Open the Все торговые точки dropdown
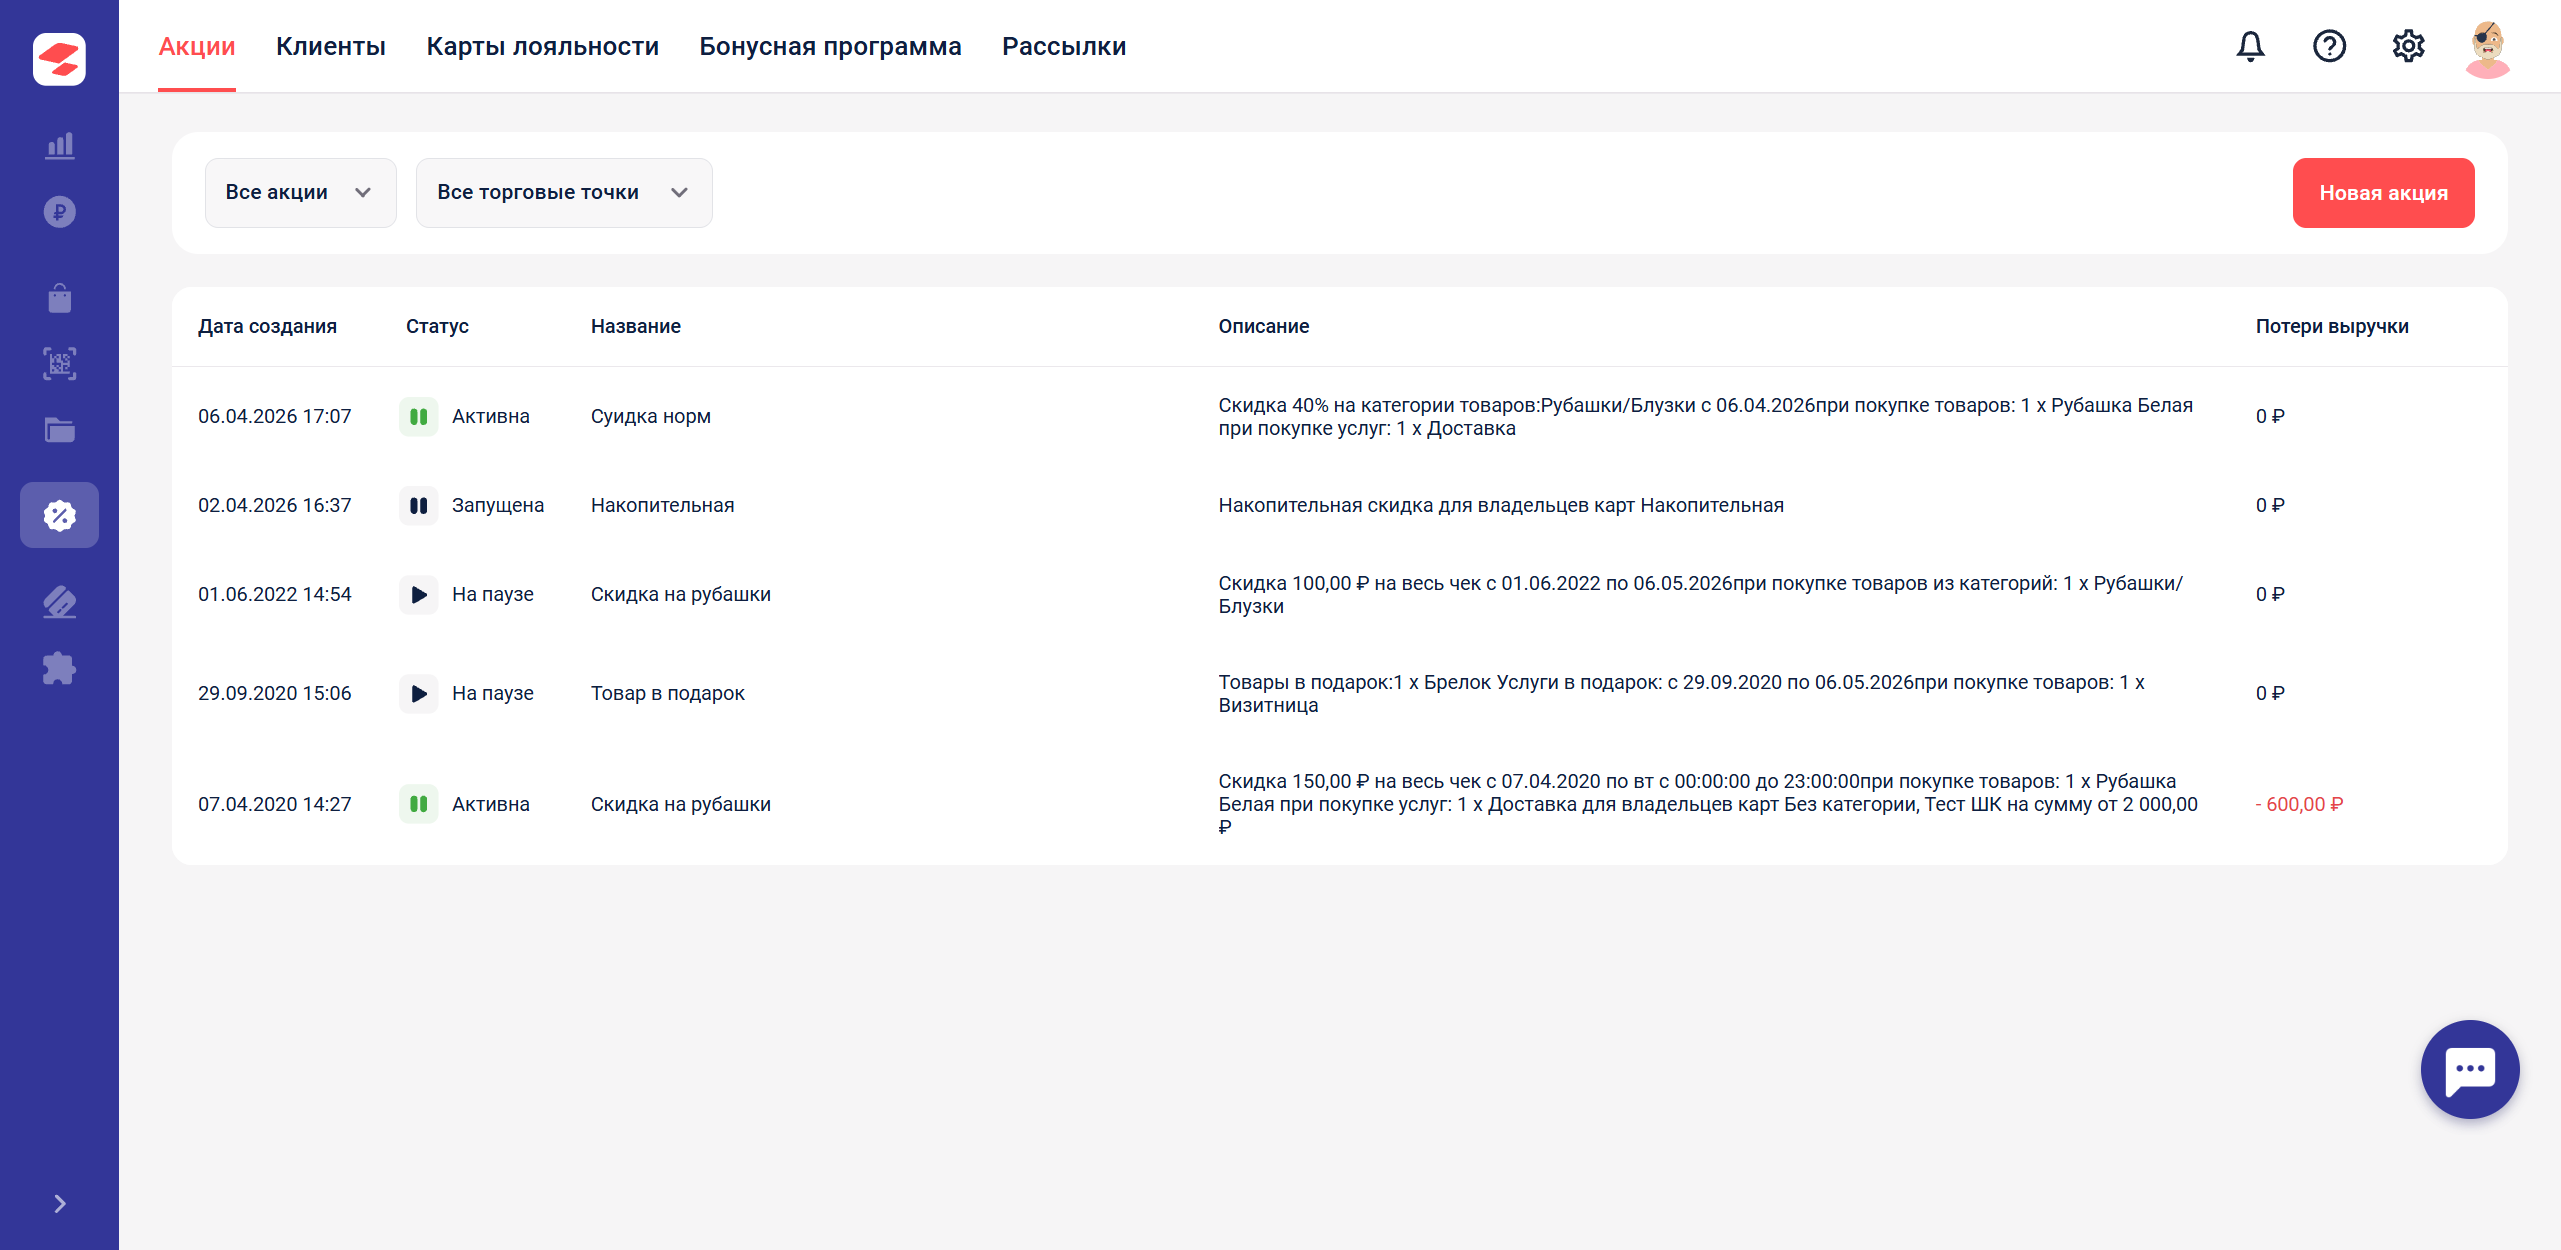The width and height of the screenshot is (2561, 1250). coord(564,192)
